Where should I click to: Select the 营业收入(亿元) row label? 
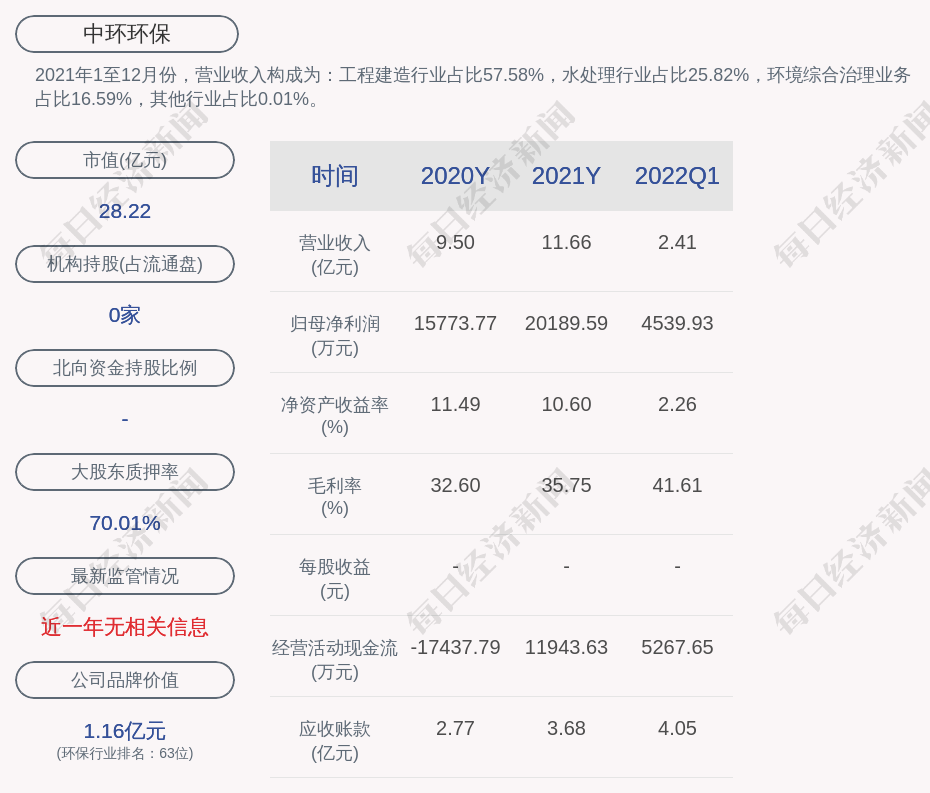[x=334, y=254]
